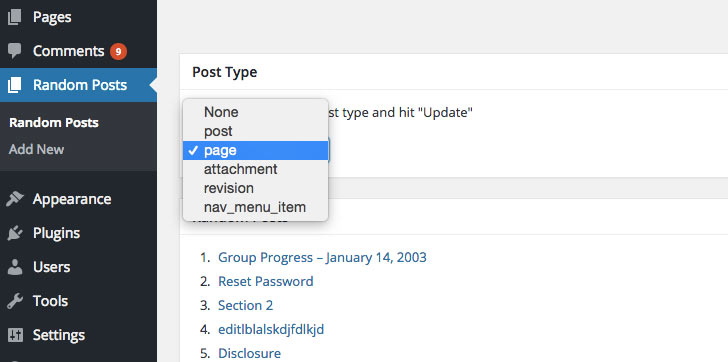
Task: Open the 'Disclosure' post link
Action: tap(249, 353)
